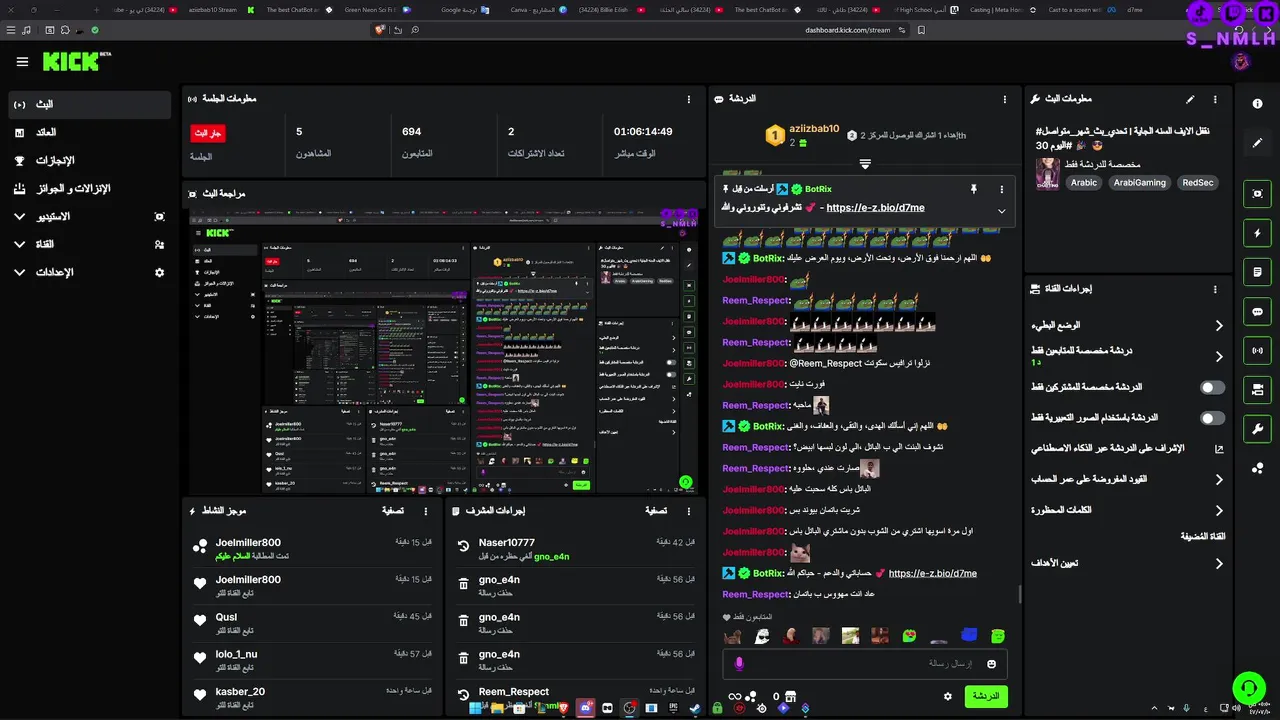Click the notes document widget icon
1280x720 pixels.
tap(1257, 272)
